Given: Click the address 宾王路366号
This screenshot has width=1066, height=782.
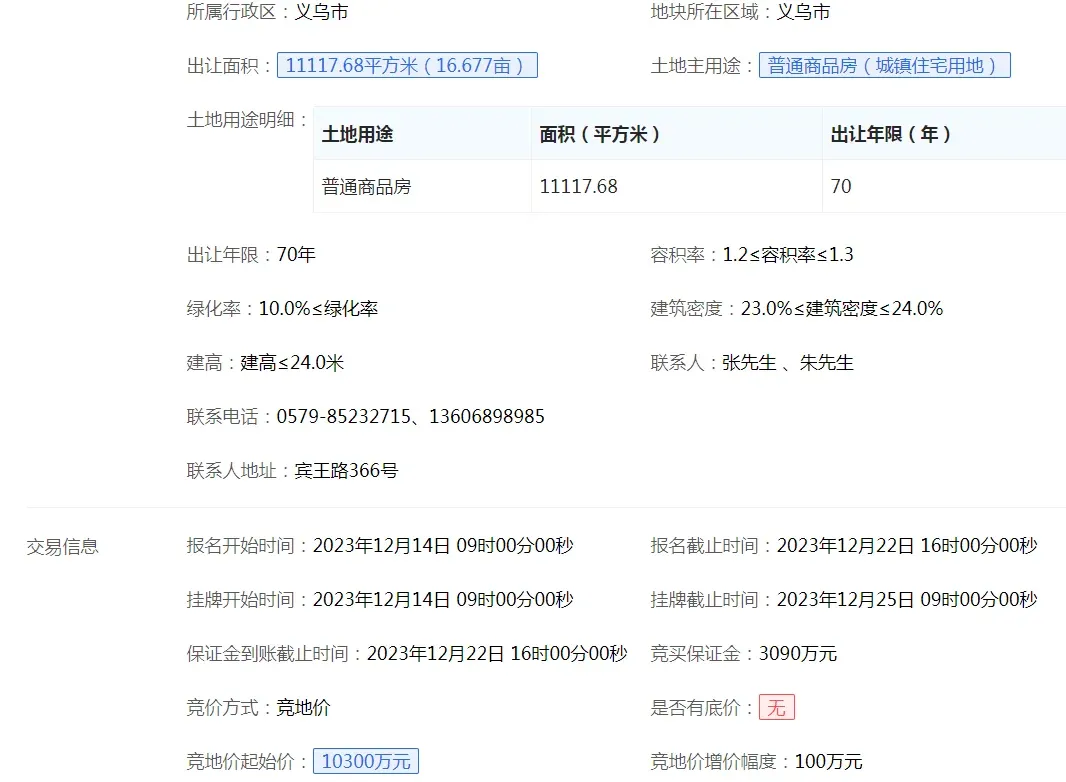Looking at the screenshot, I should click(x=346, y=471).
